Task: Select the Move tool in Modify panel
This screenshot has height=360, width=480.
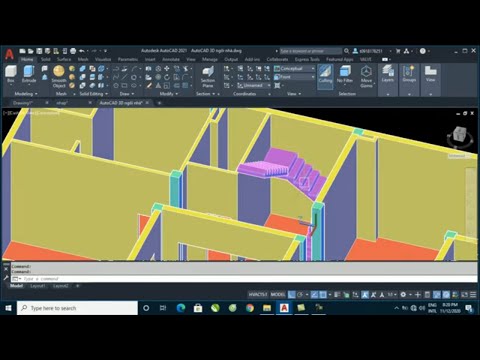Action: tap(167, 68)
